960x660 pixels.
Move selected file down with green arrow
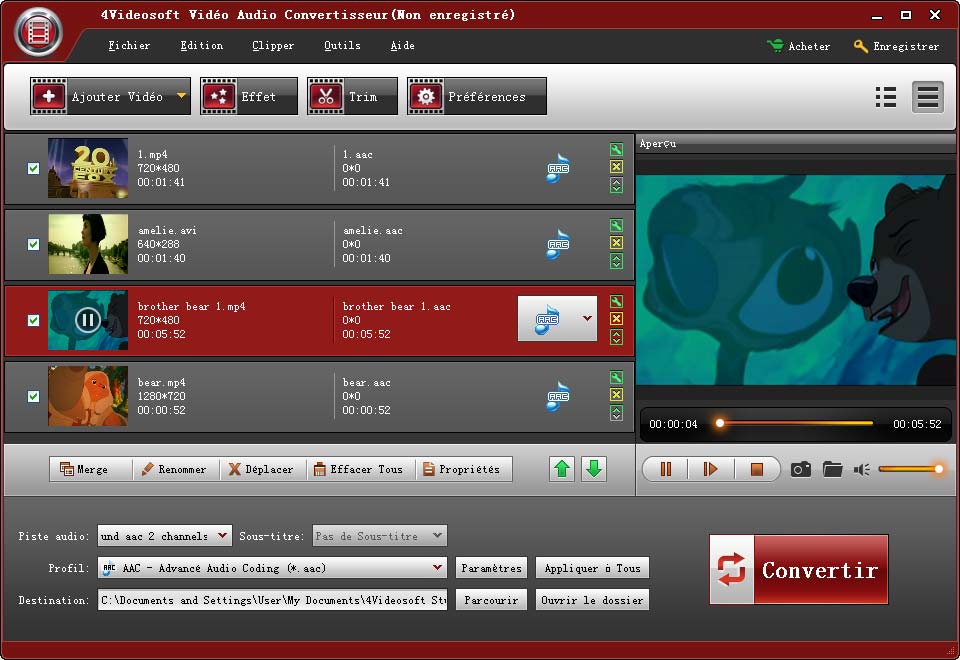click(x=594, y=469)
